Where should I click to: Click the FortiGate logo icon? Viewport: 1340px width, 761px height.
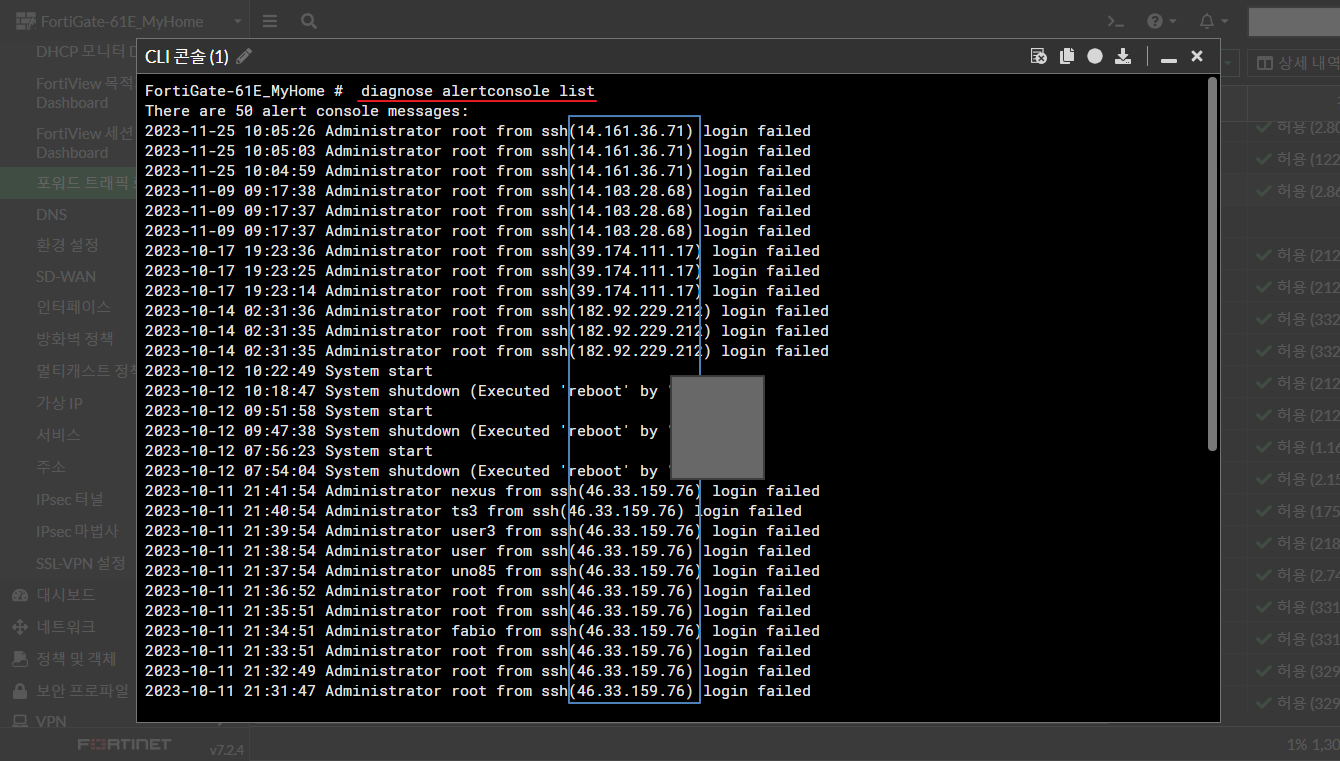[x=25, y=21]
